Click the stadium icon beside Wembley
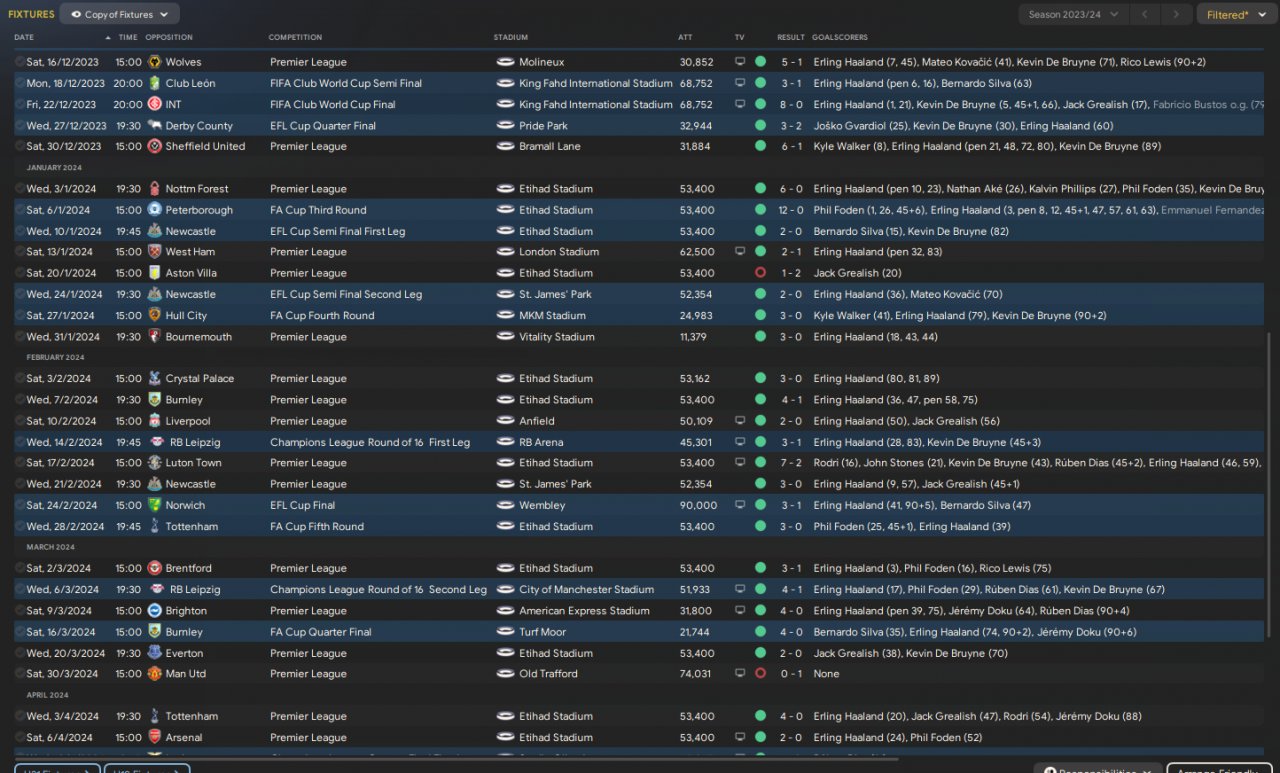The height and width of the screenshot is (773, 1280). click(505, 506)
